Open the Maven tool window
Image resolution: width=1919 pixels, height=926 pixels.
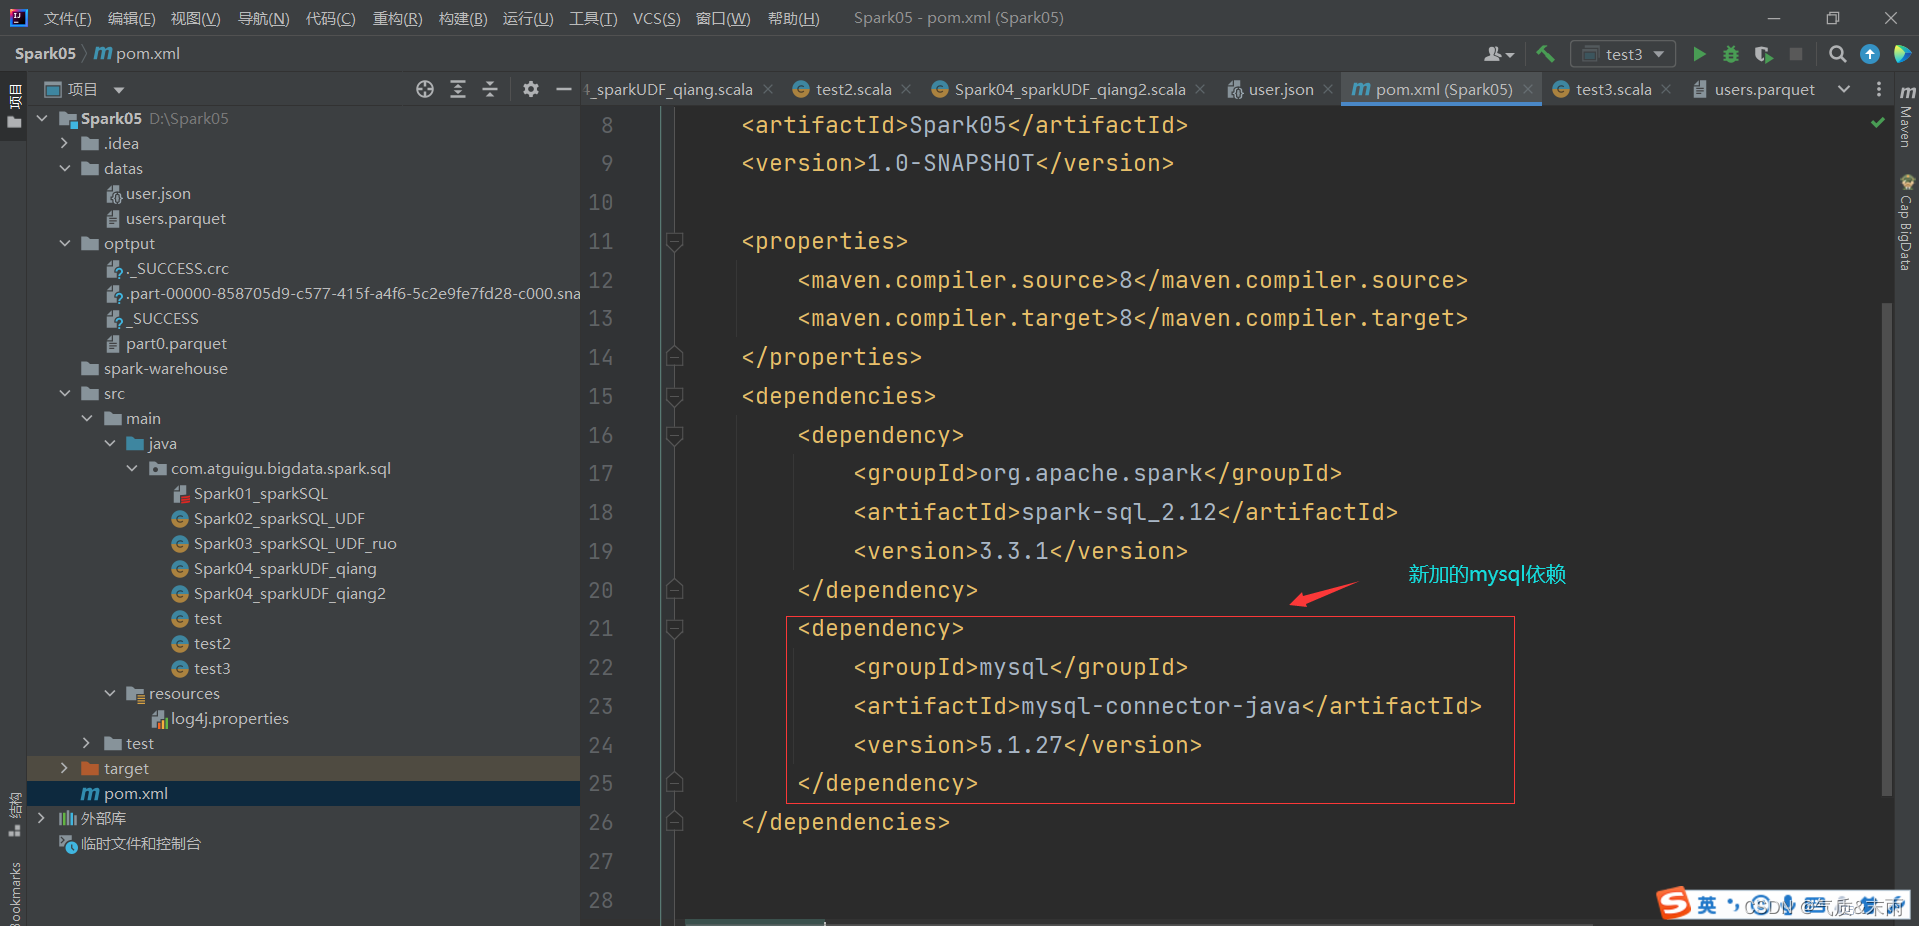[1907, 115]
